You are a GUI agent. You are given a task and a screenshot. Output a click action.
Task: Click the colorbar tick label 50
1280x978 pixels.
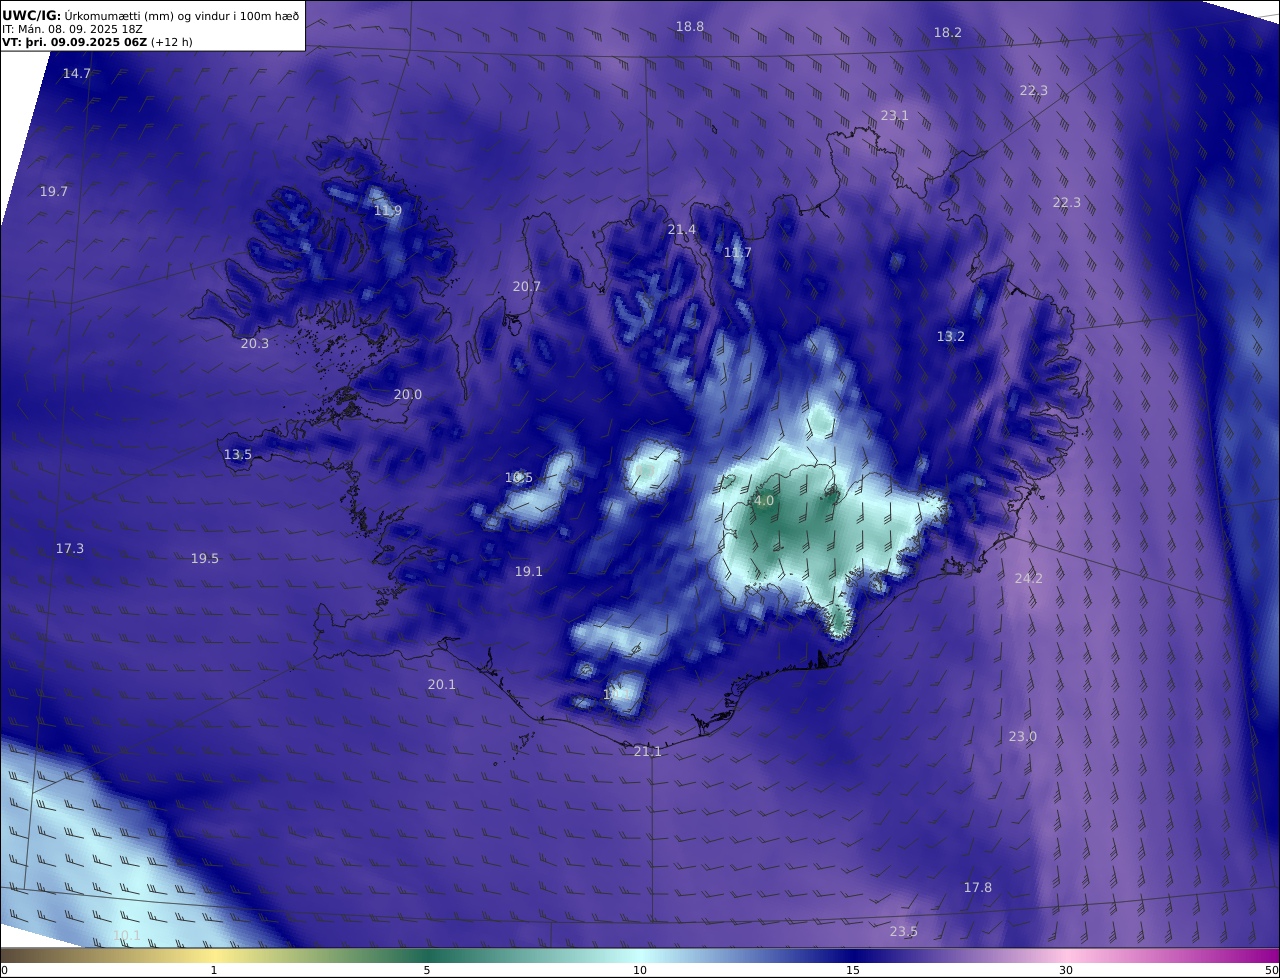pos(1272,970)
